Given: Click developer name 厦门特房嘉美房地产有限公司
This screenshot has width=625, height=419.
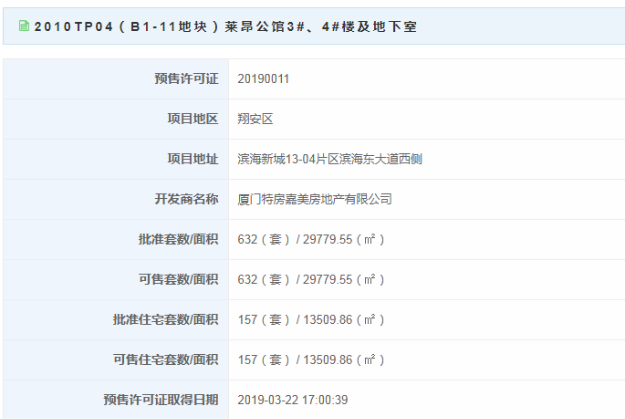Looking at the screenshot, I should tap(314, 199).
